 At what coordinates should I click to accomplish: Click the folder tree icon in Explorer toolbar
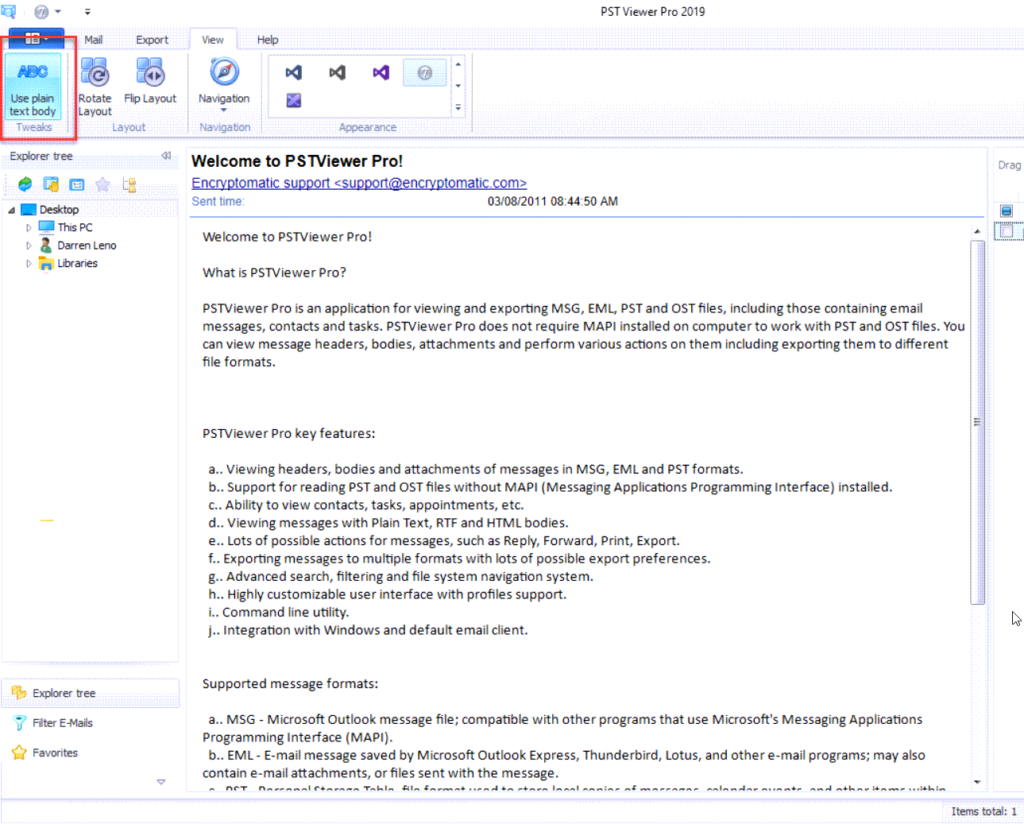[129, 185]
